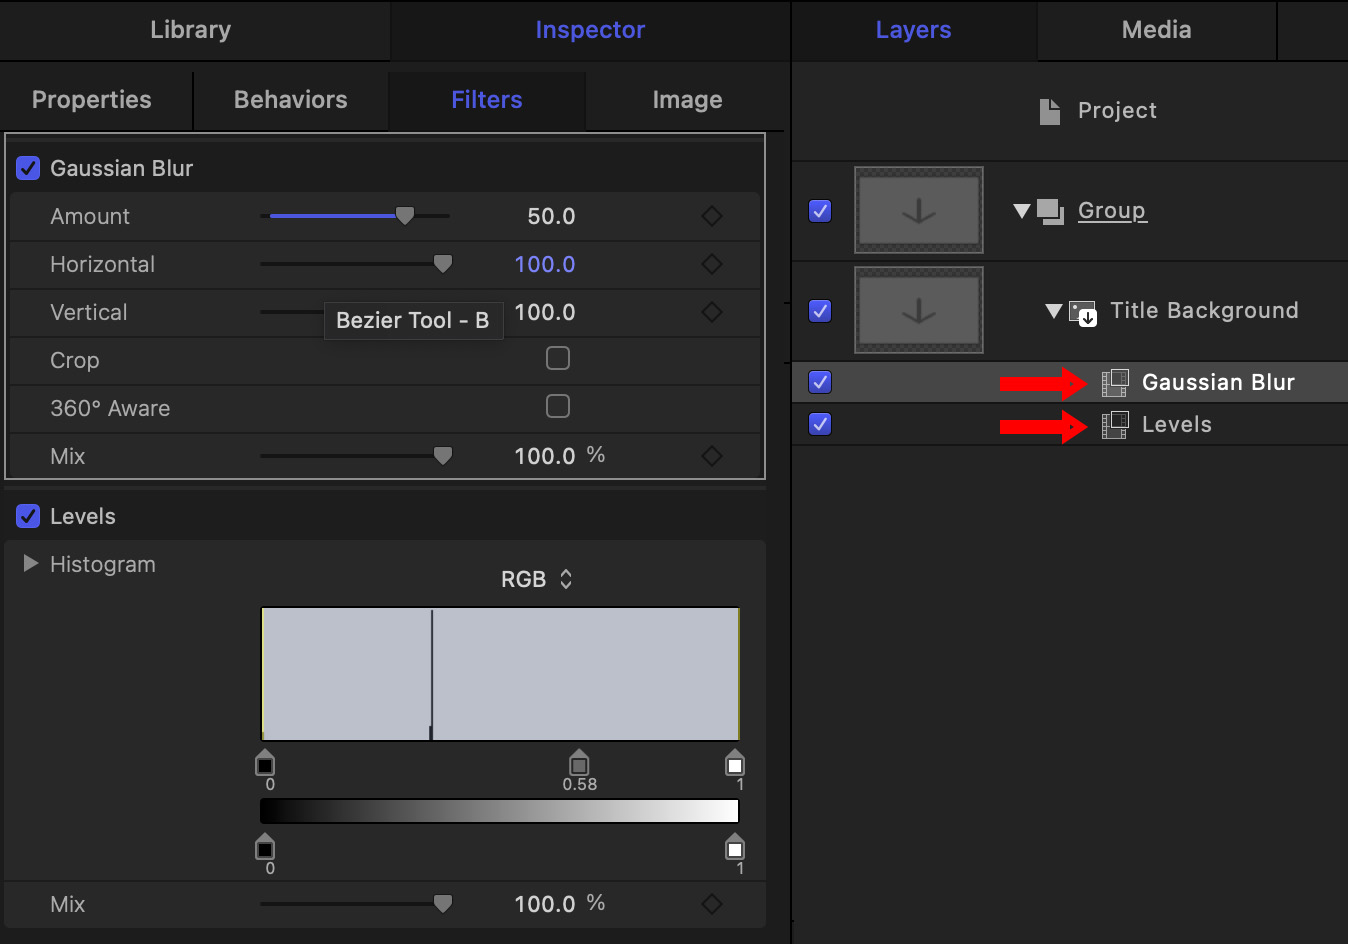Click the Levels filter icon in Layers

1115,425
